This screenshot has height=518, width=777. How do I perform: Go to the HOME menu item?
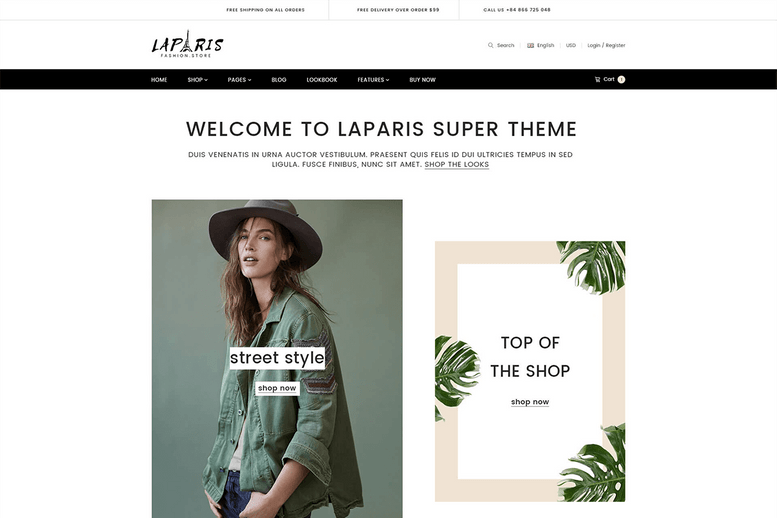point(159,79)
